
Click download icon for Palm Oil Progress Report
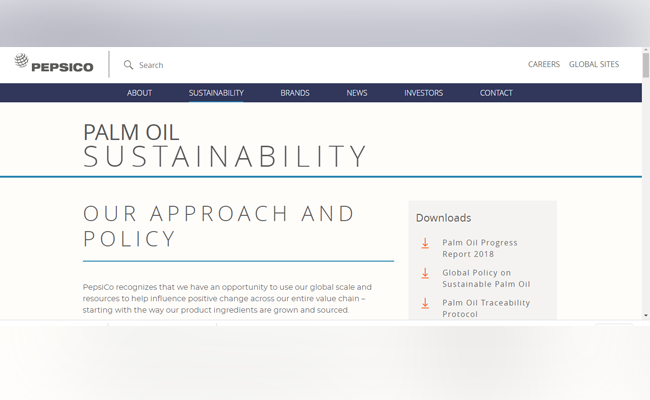425,243
